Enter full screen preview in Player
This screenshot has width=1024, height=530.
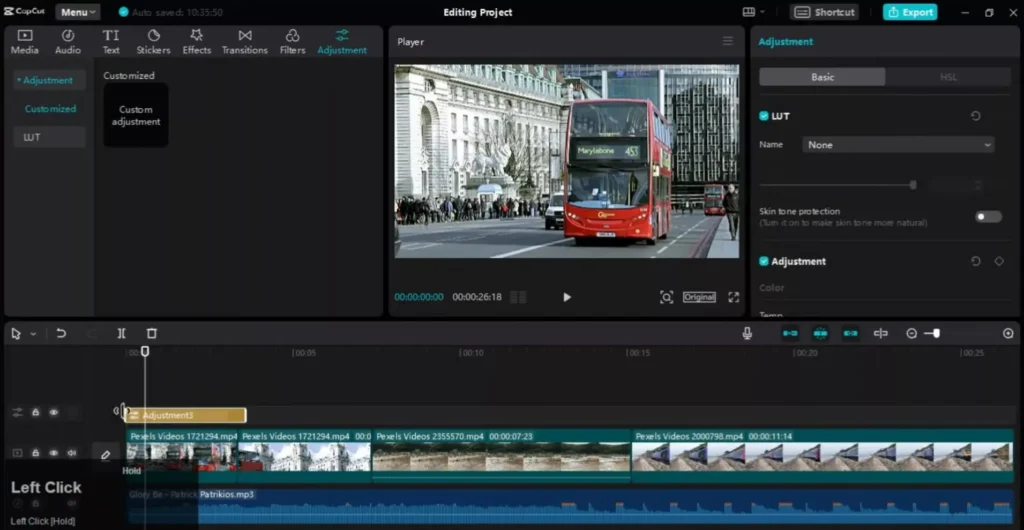(733, 297)
